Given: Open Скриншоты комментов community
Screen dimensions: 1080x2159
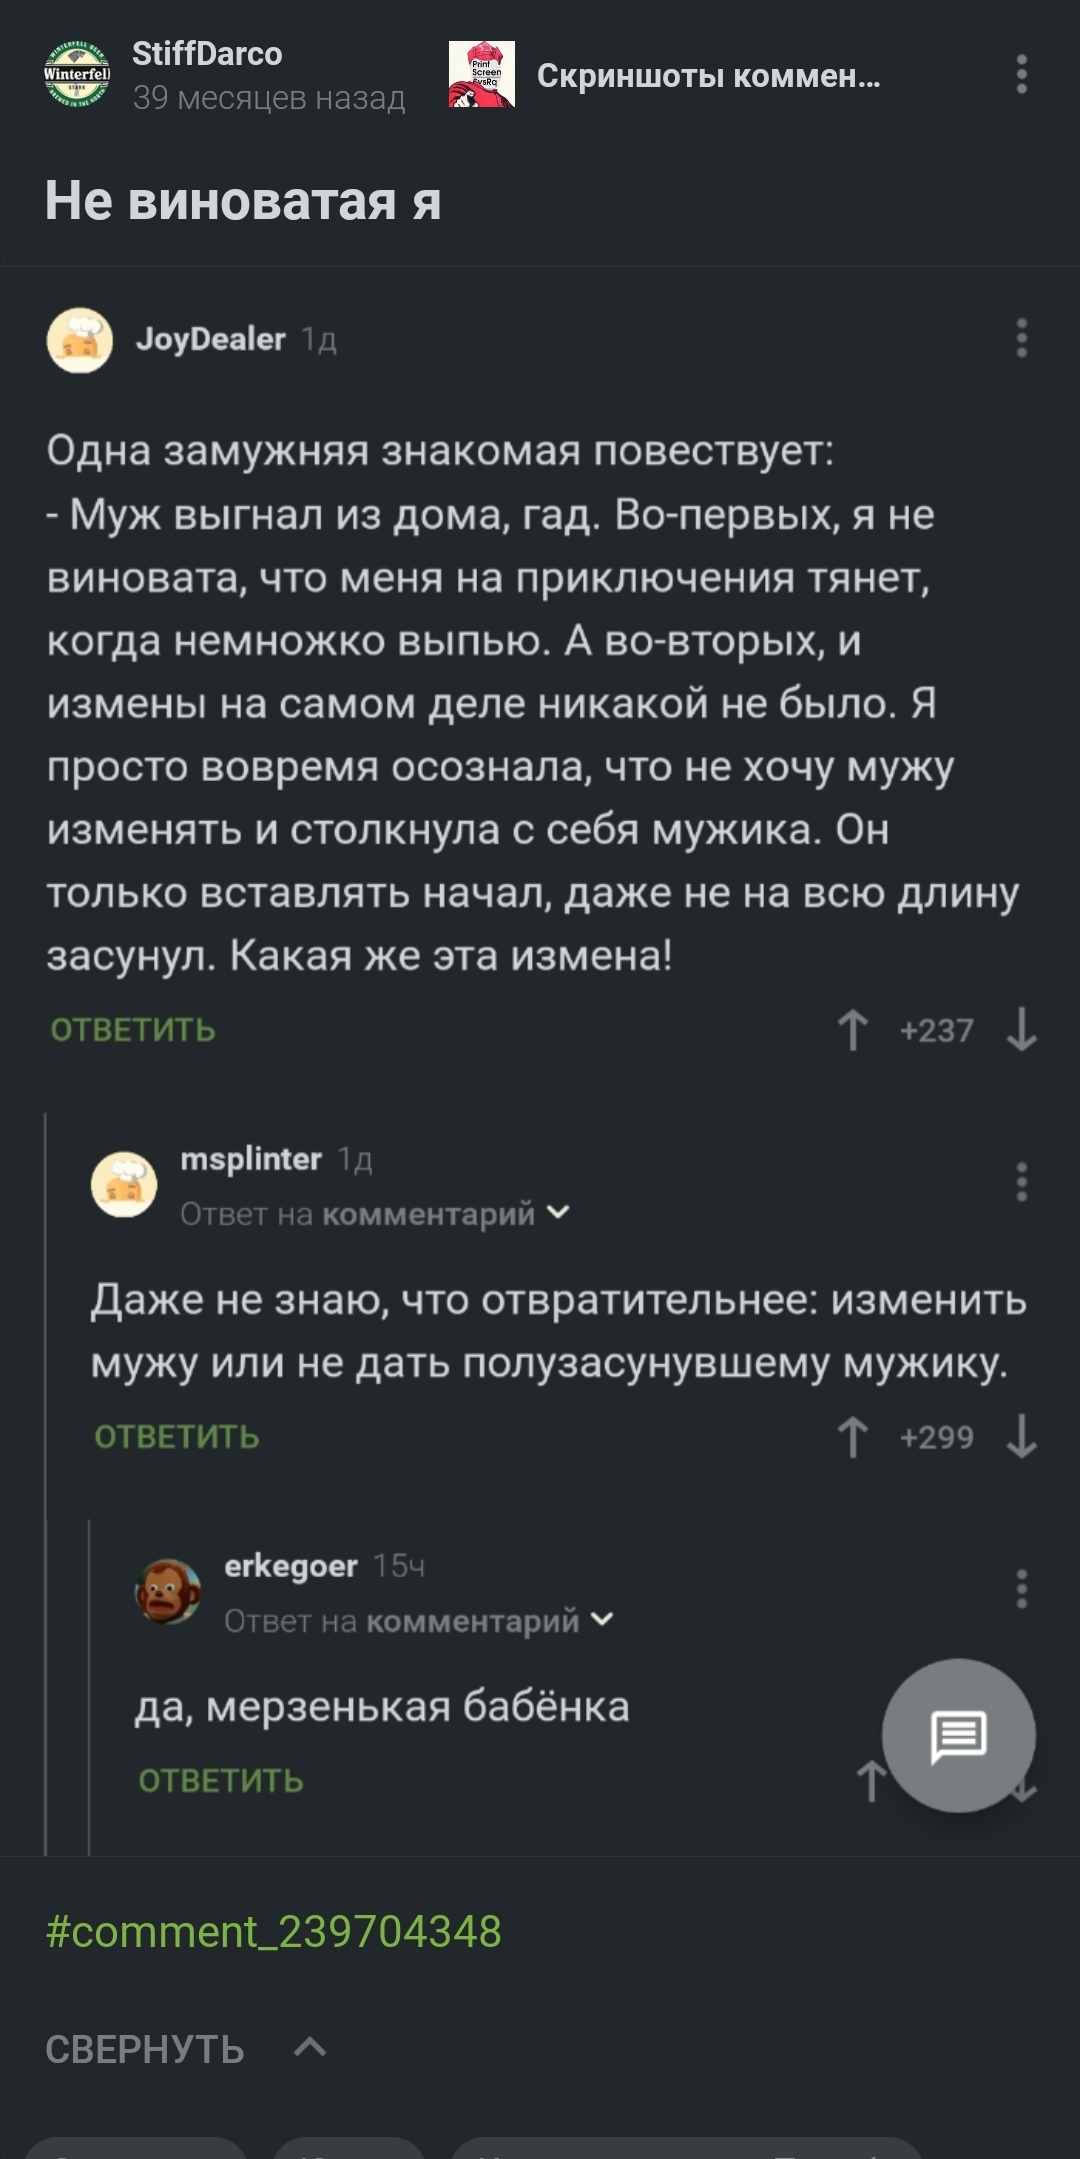Looking at the screenshot, I should 707,75.
